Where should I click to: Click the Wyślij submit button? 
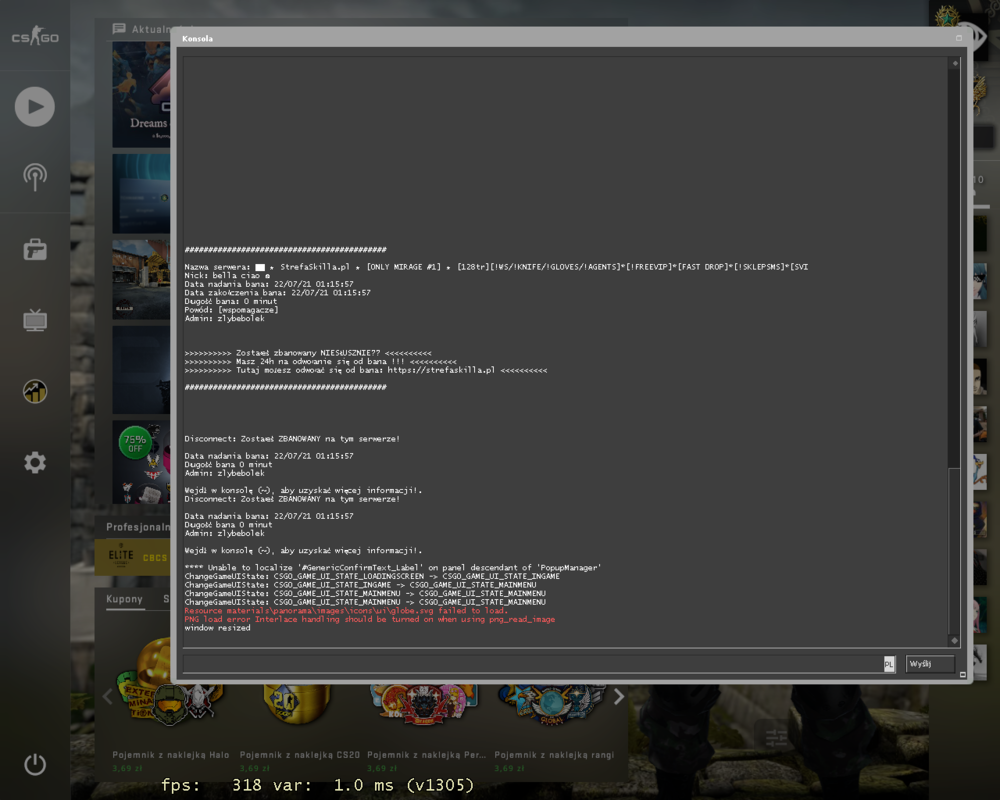930,663
